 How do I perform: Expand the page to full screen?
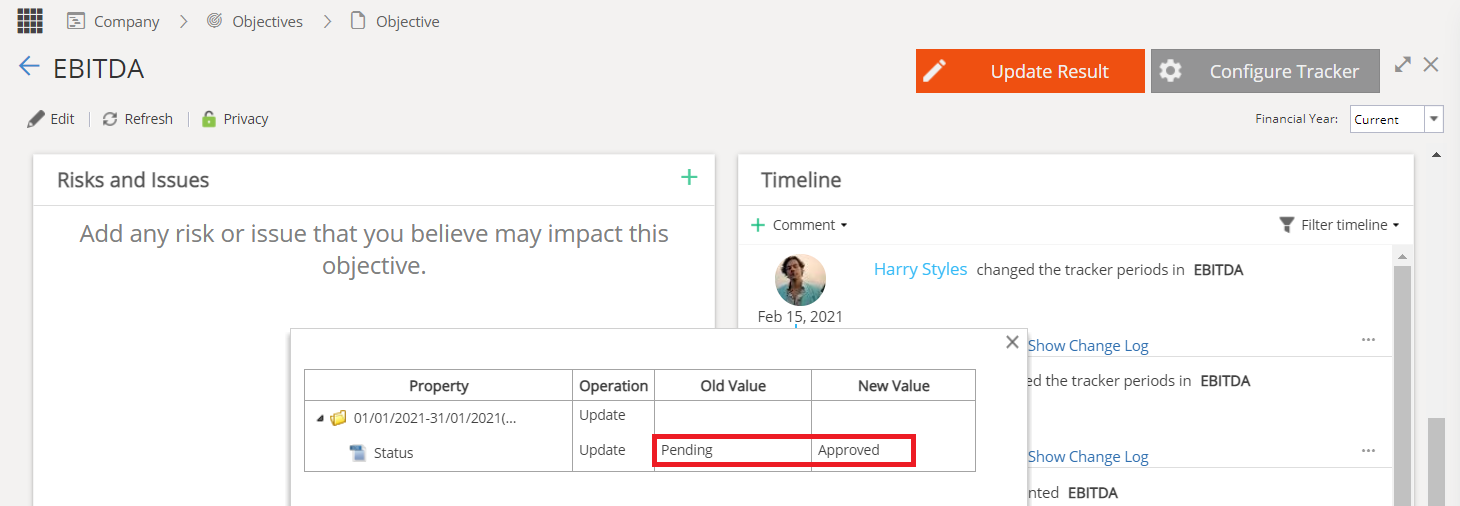click(1403, 64)
